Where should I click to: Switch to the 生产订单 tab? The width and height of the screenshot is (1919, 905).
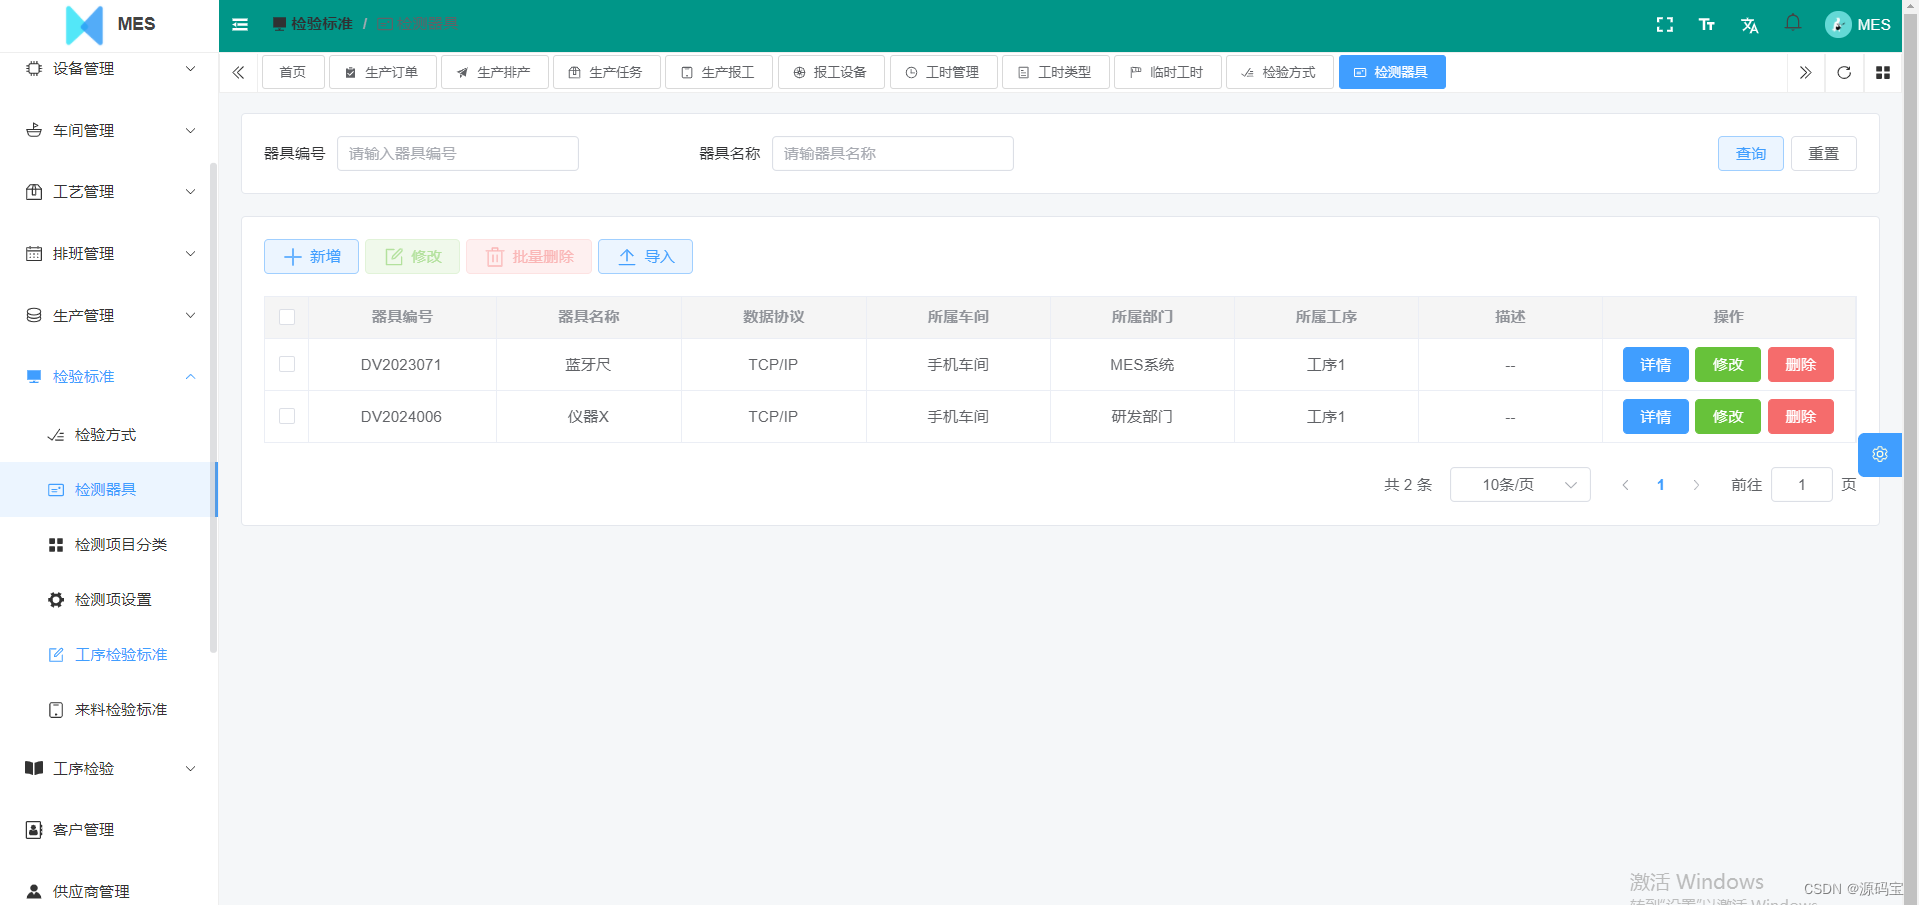pyautogui.click(x=383, y=71)
